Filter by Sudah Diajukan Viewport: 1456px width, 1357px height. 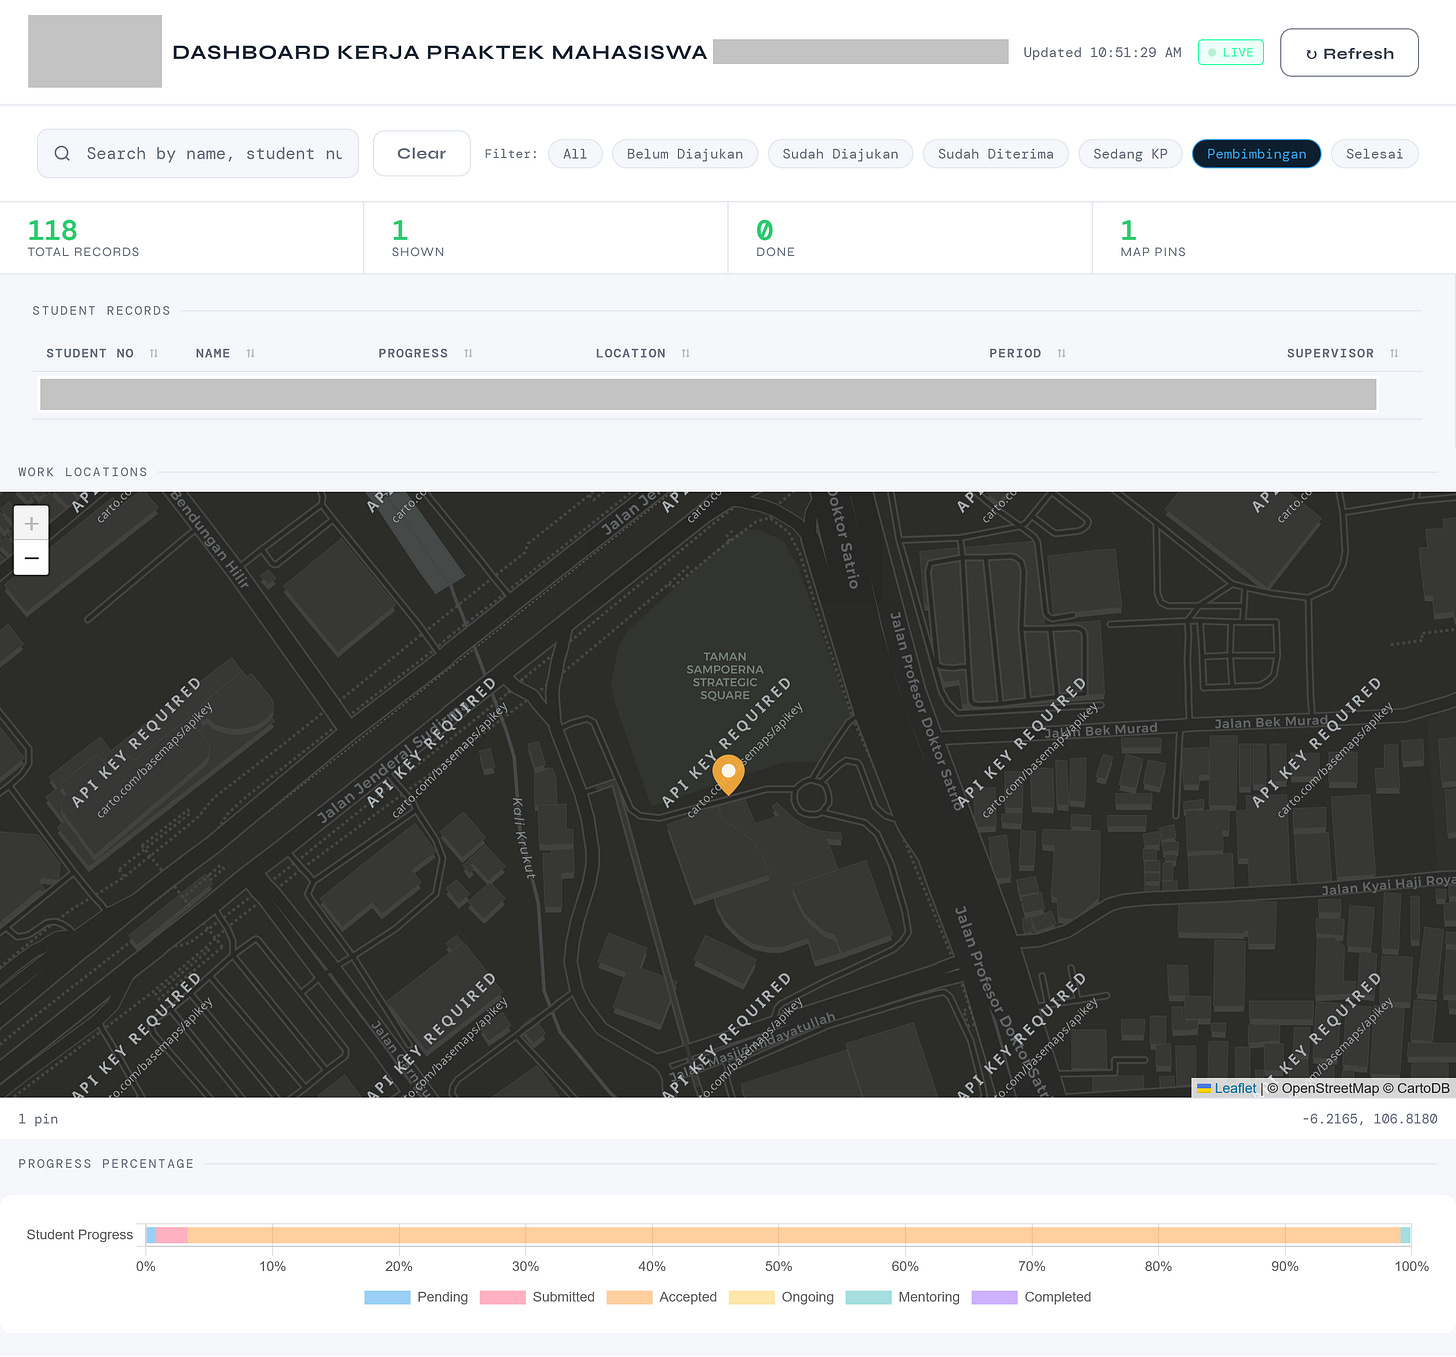pyautogui.click(x=840, y=154)
